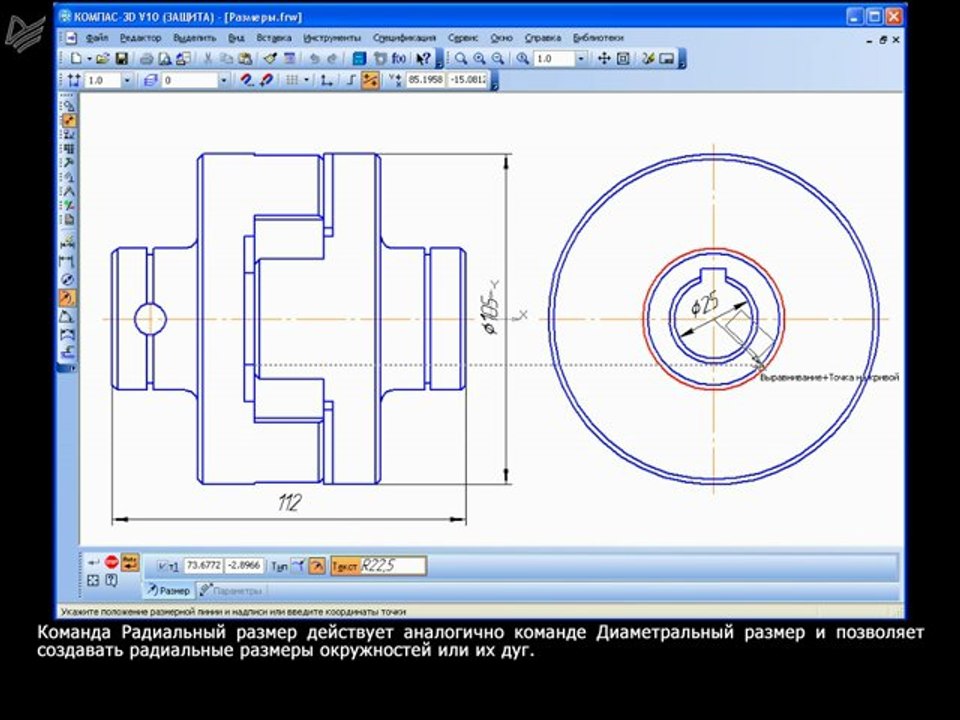
Task: Click the Zoom out magnifier icon
Action: (x=498, y=59)
